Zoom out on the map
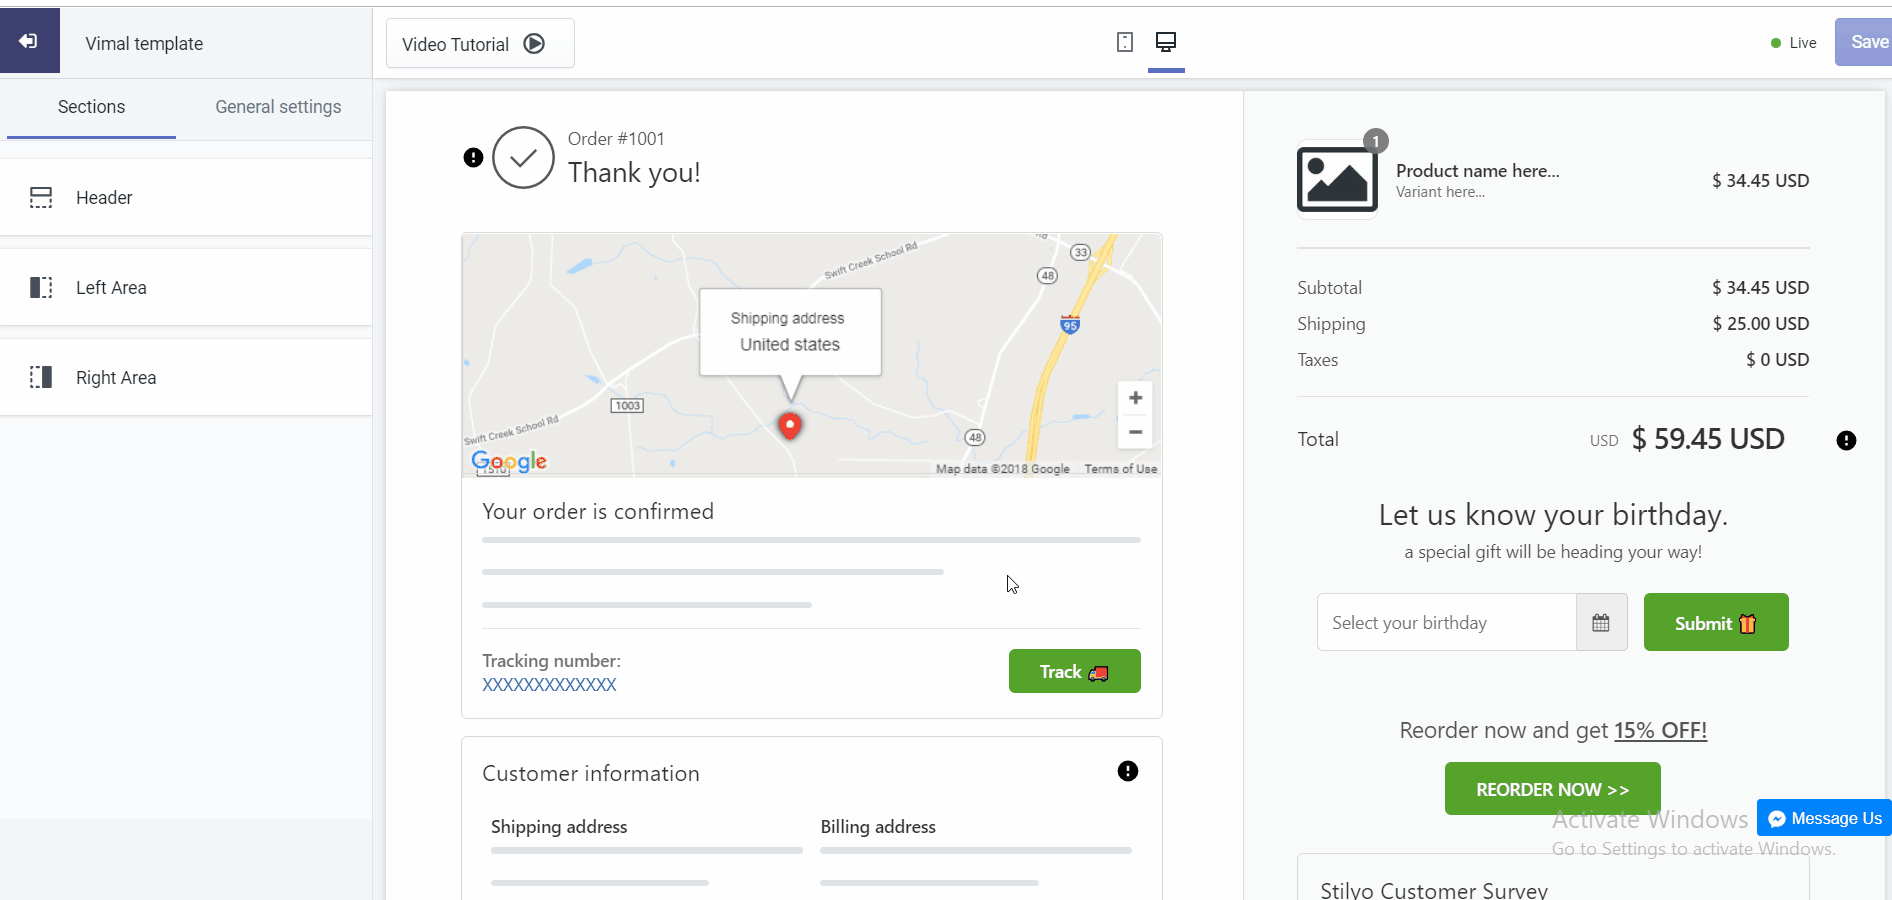Screen dimensions: 1892x900 1135,432
